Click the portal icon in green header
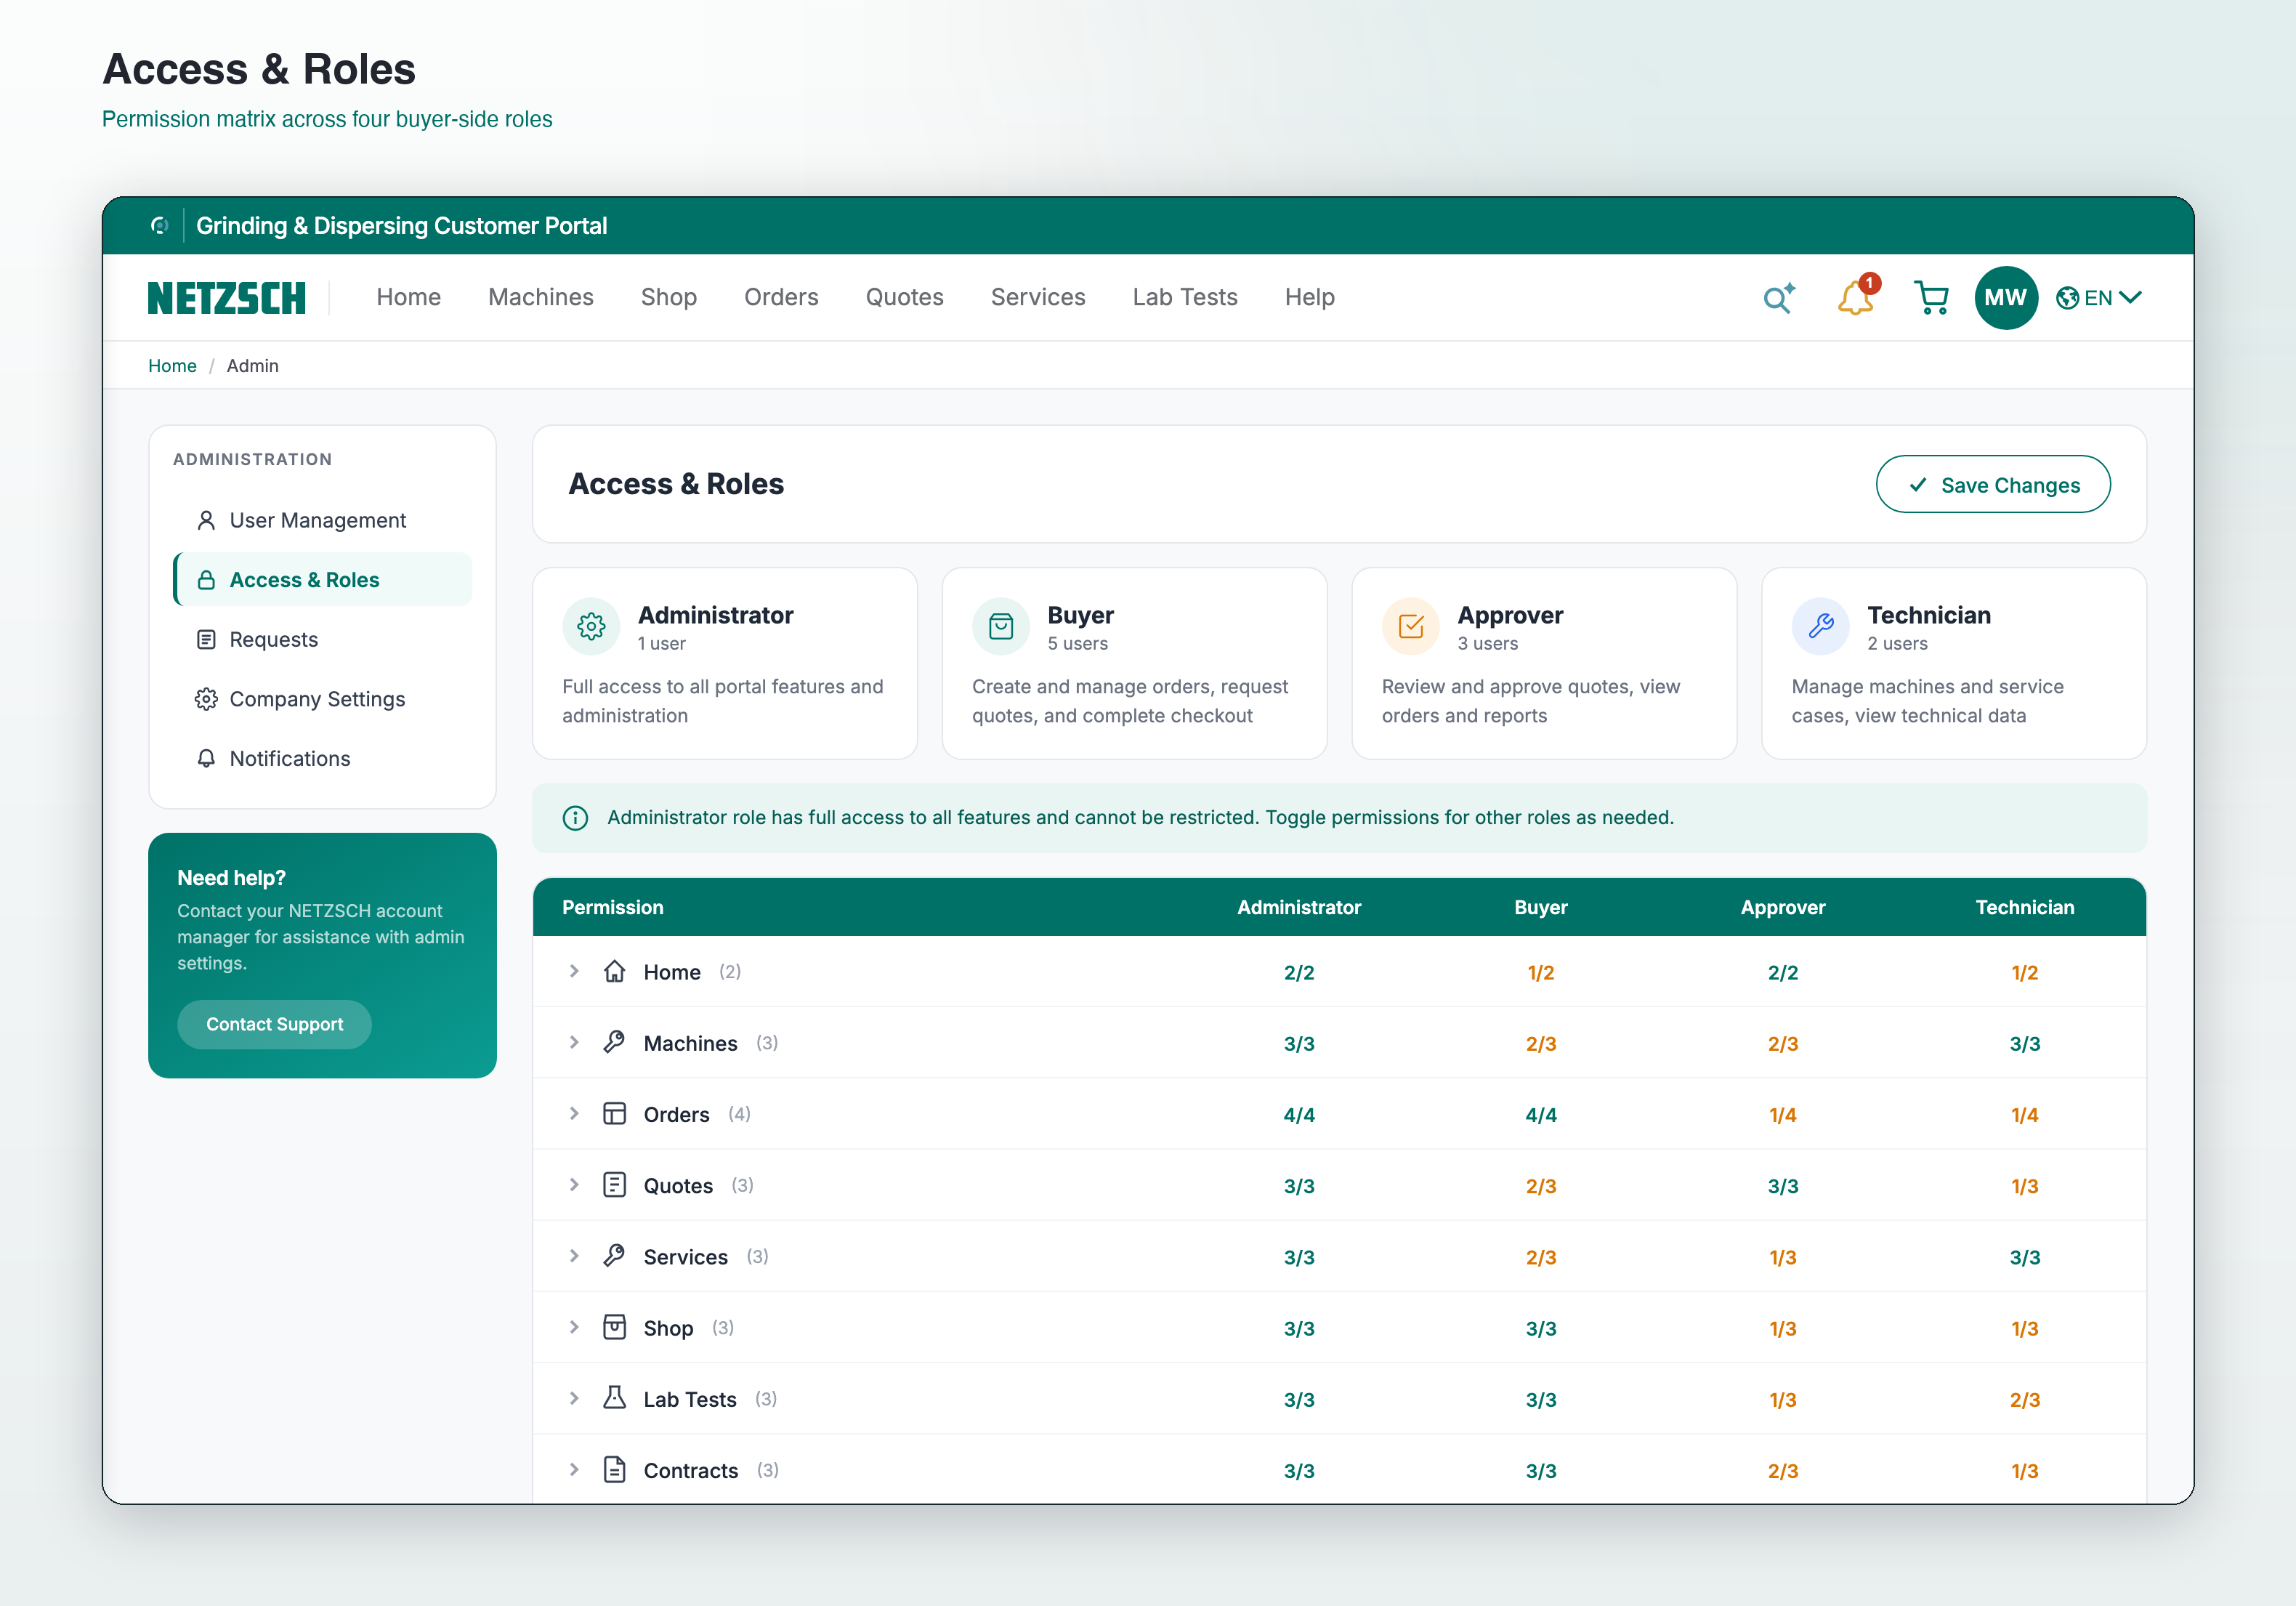Image resolution: width=2296 pixels, height=1606 pixels. tap(159, 226)
